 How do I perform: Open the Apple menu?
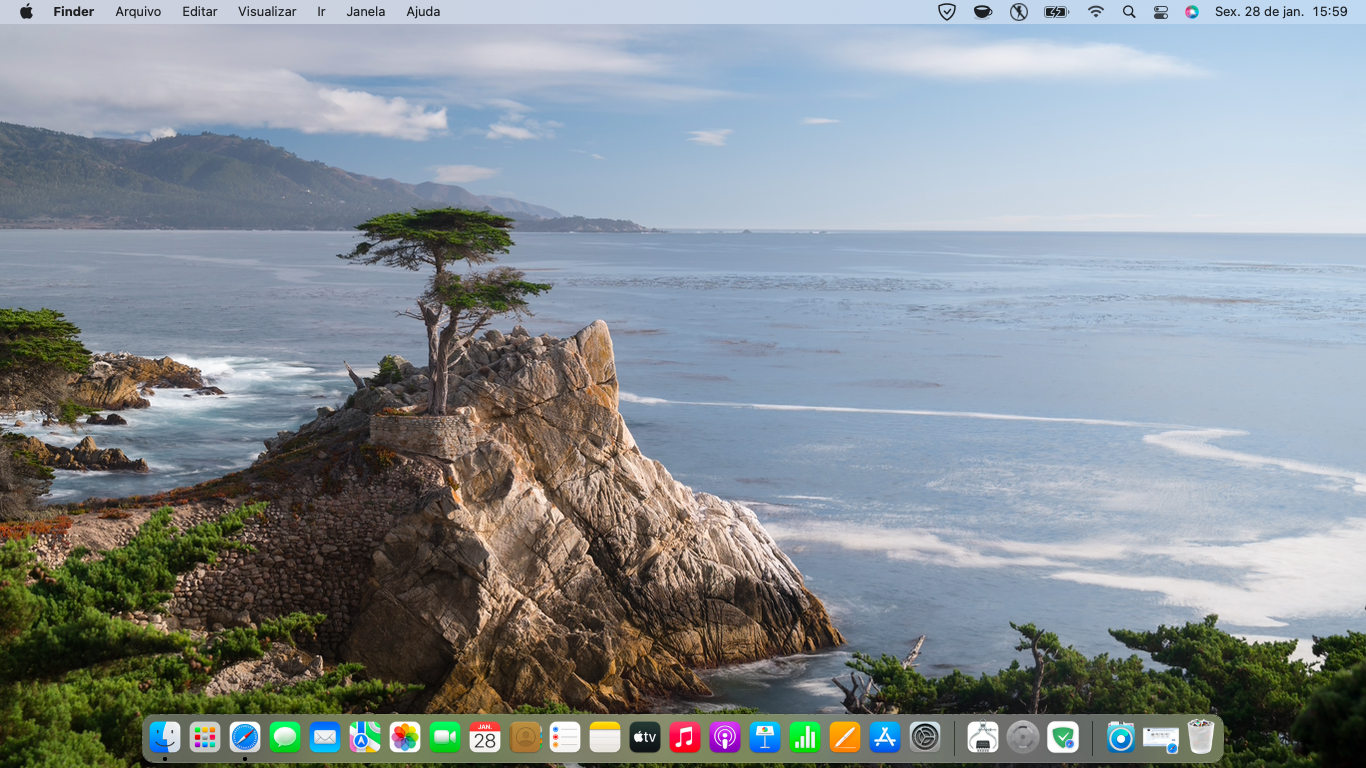point(26,12)
